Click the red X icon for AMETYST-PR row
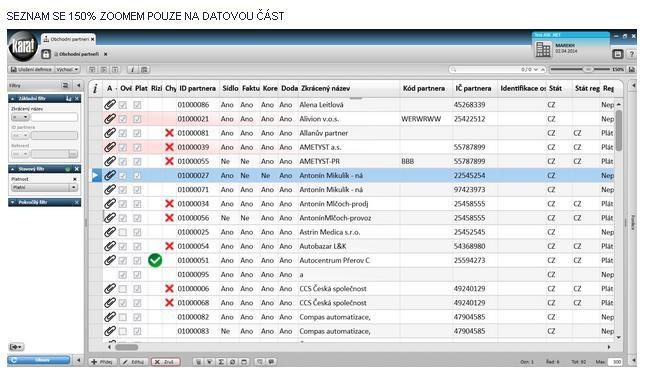 pyautogui.click(x=169, y=161)
